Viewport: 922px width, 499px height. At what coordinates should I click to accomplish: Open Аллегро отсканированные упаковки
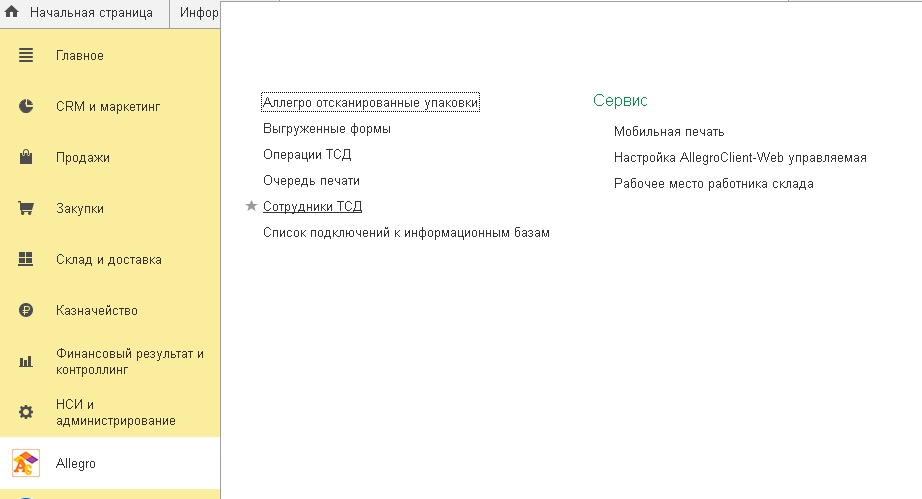[370, 102]
